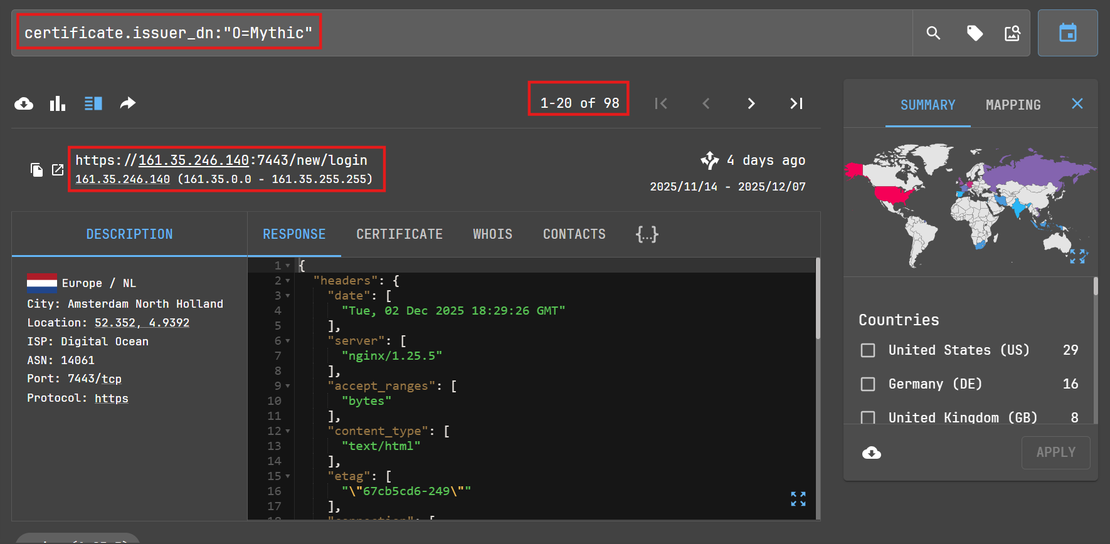Open the 161.35.246.140 IP link
This screenshot has height=544, width=1110.
(x=193, y=160)
